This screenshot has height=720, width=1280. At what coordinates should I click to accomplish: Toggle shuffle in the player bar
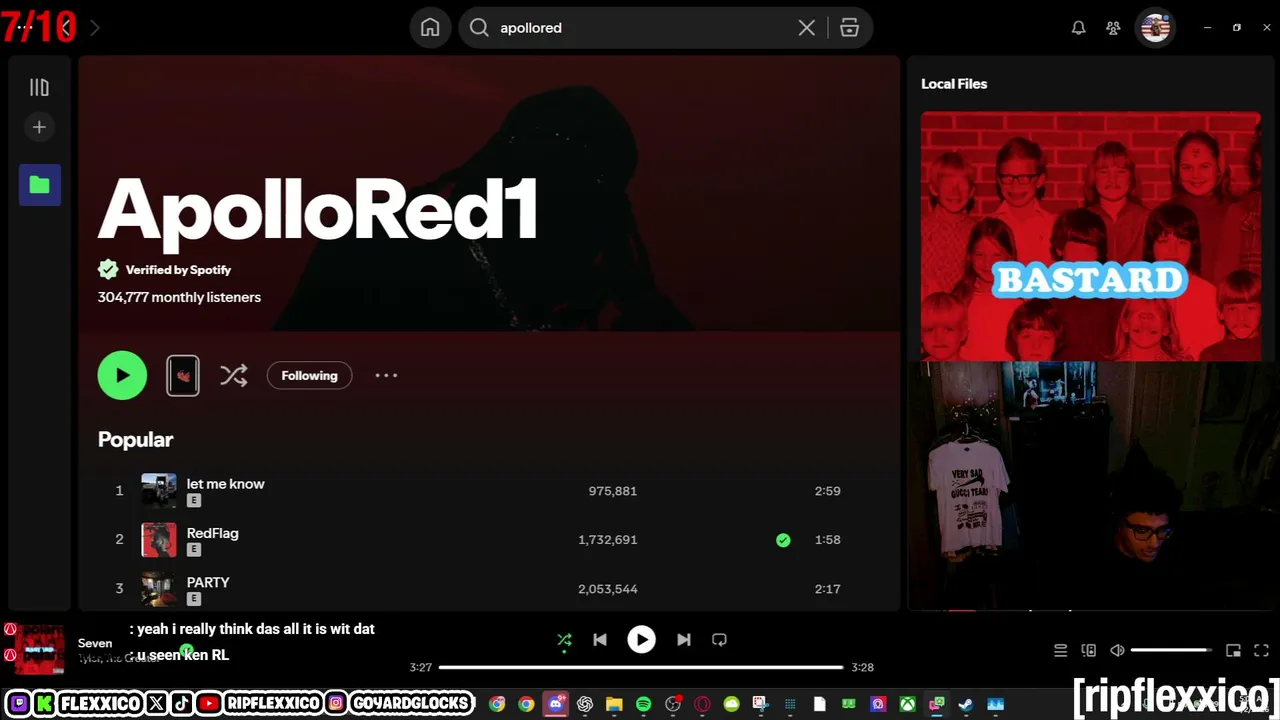(564, 640)
